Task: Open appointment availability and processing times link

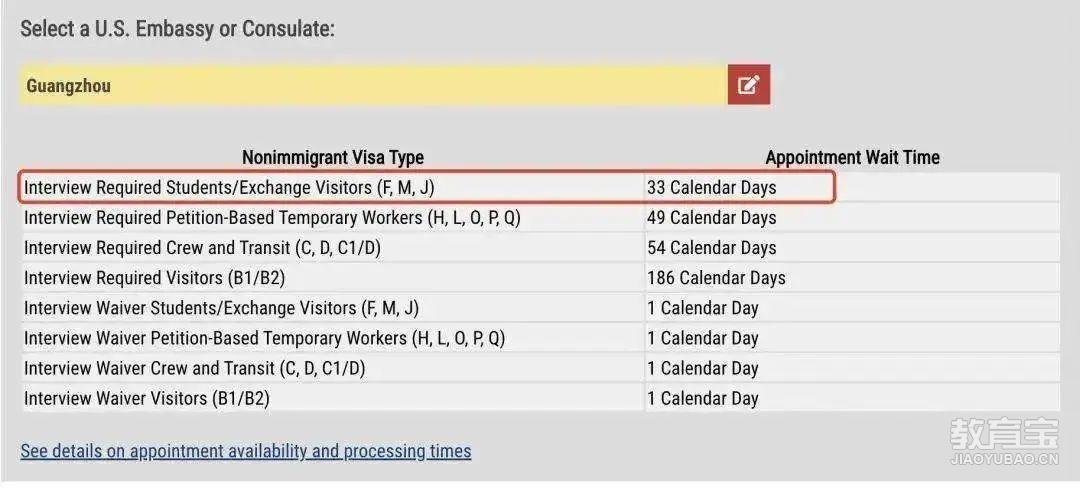Action: click(246, 452)
